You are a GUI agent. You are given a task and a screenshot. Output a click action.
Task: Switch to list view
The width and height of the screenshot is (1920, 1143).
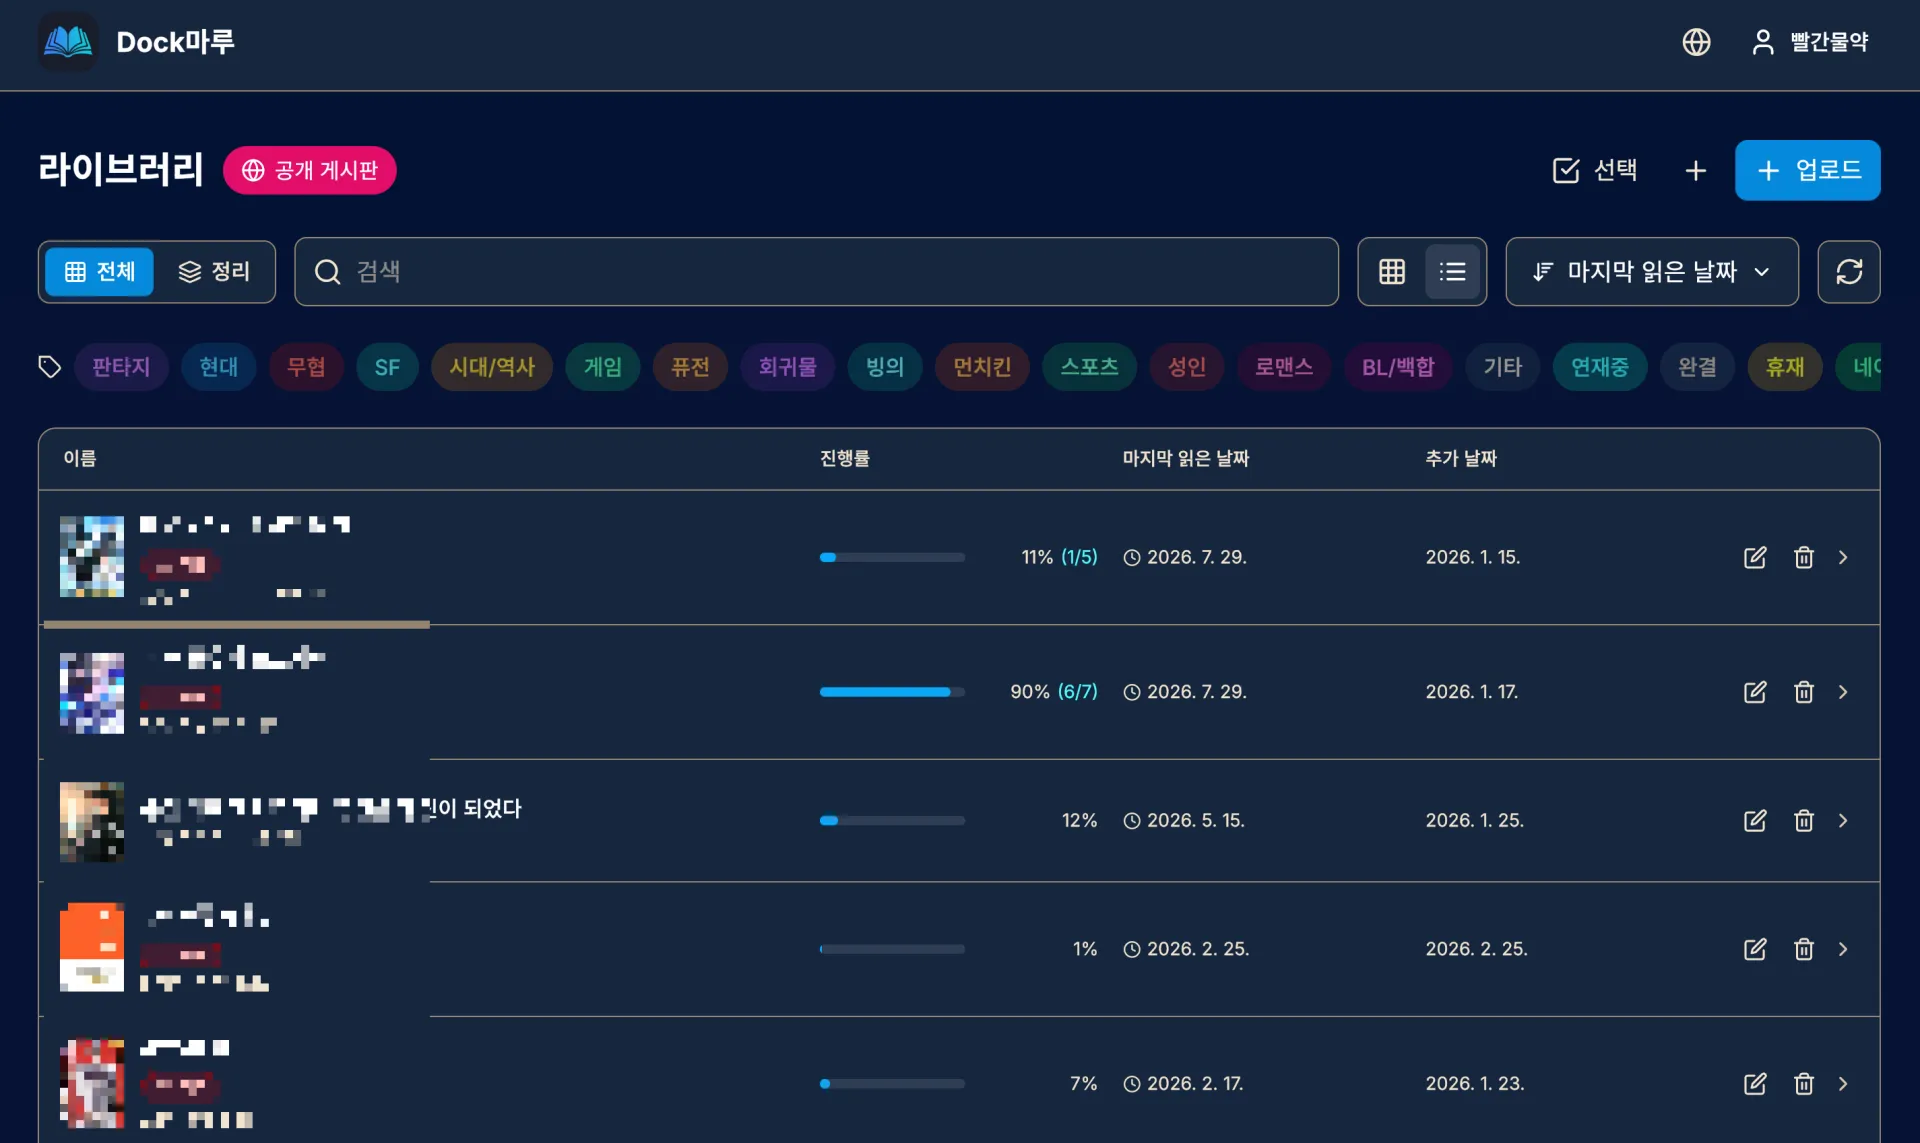[x=1452, y=272]
